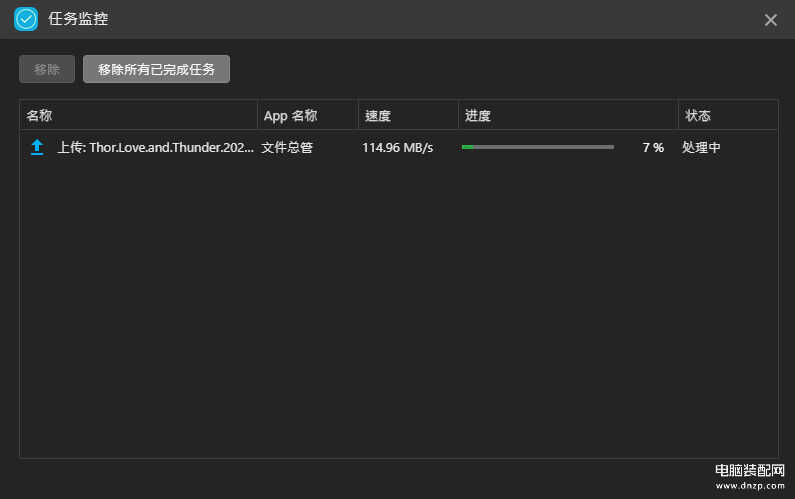The image size is (795, 499).
Task: Sort by the App 名称 column header
Action: tap(308, 116)
